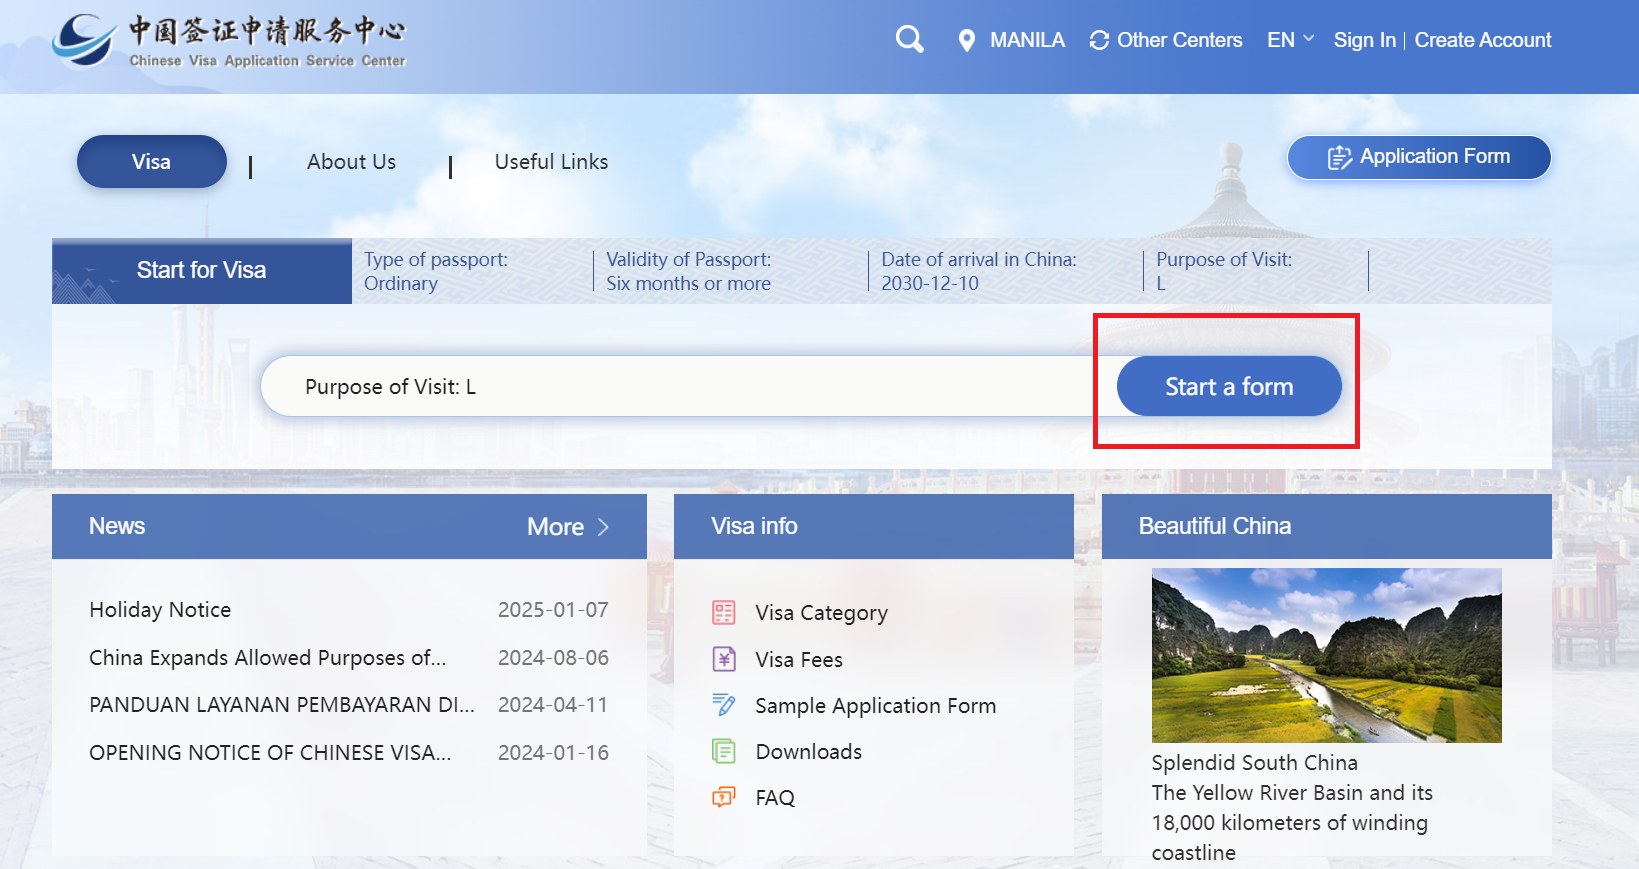1639x869 pixels.
Task: Click the Start a form button
Action: (1229, 386)
